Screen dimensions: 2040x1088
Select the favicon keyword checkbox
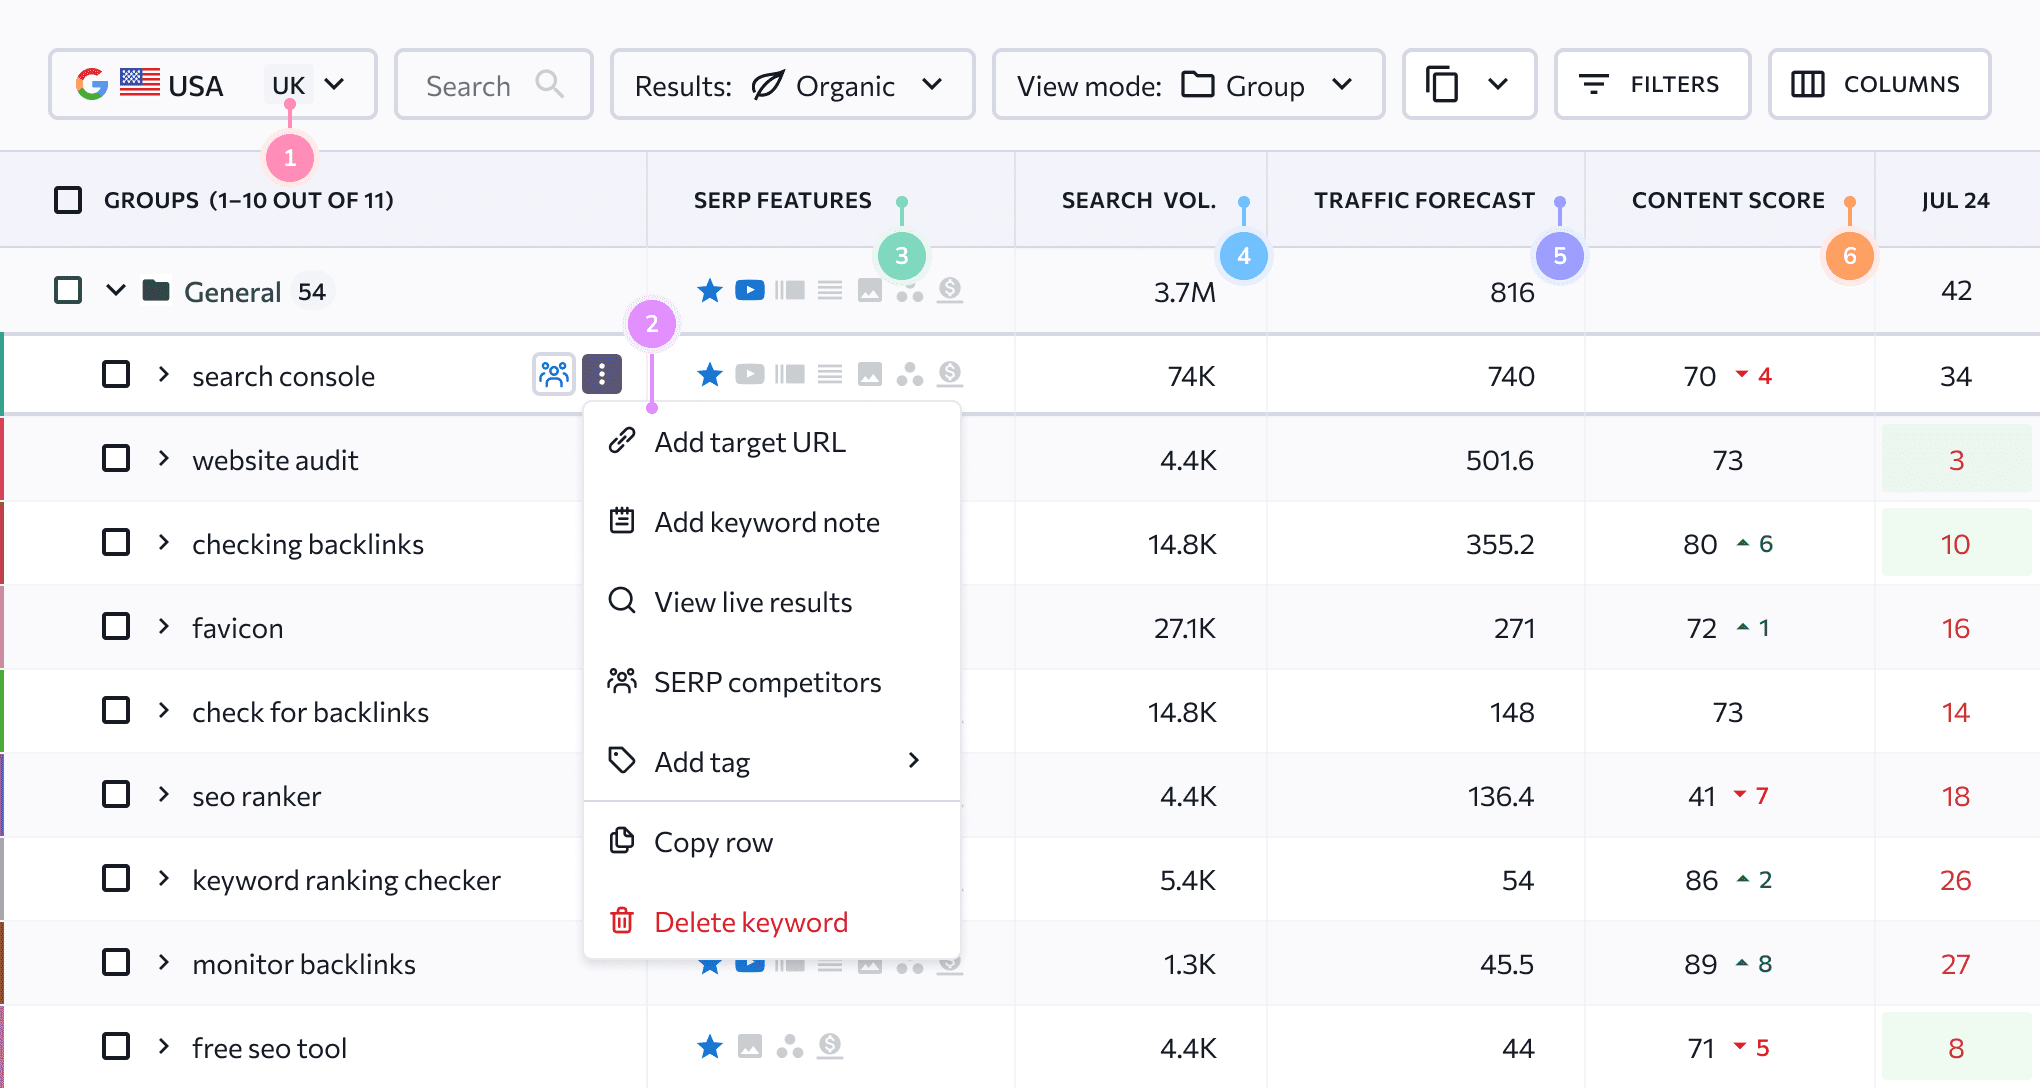point(116,627)
